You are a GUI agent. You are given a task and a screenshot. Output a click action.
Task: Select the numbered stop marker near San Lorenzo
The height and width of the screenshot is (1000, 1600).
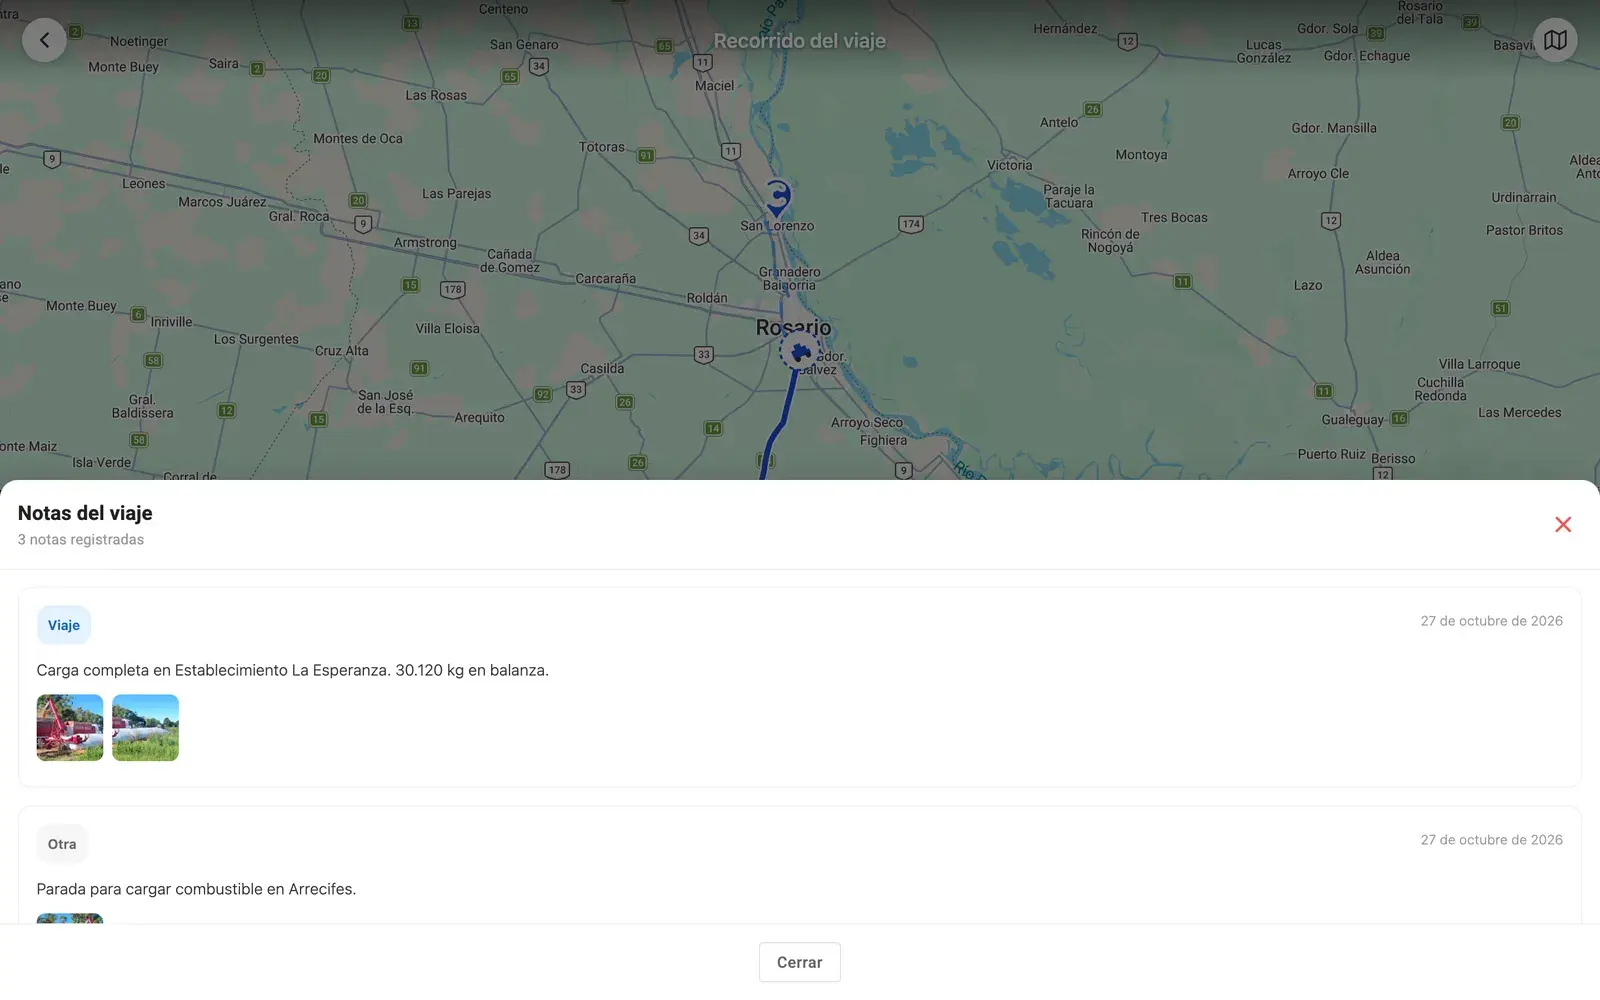click(778, 198)
